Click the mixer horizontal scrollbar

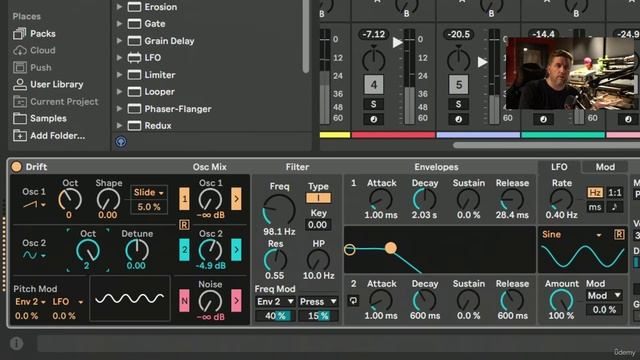pos(546,145)
